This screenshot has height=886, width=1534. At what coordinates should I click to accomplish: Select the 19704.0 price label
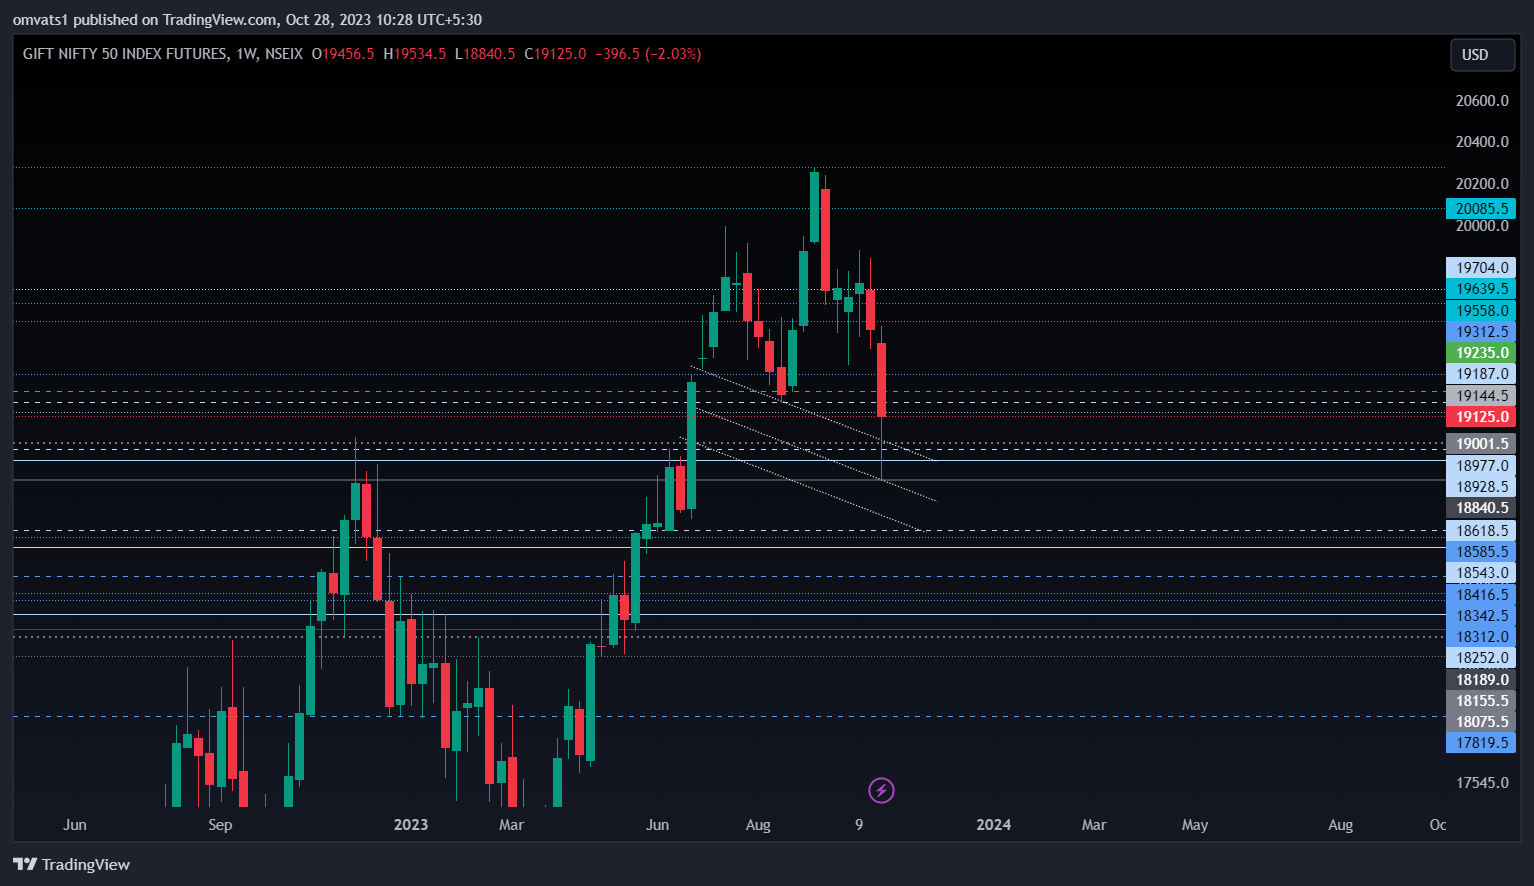coord(1481,268)
